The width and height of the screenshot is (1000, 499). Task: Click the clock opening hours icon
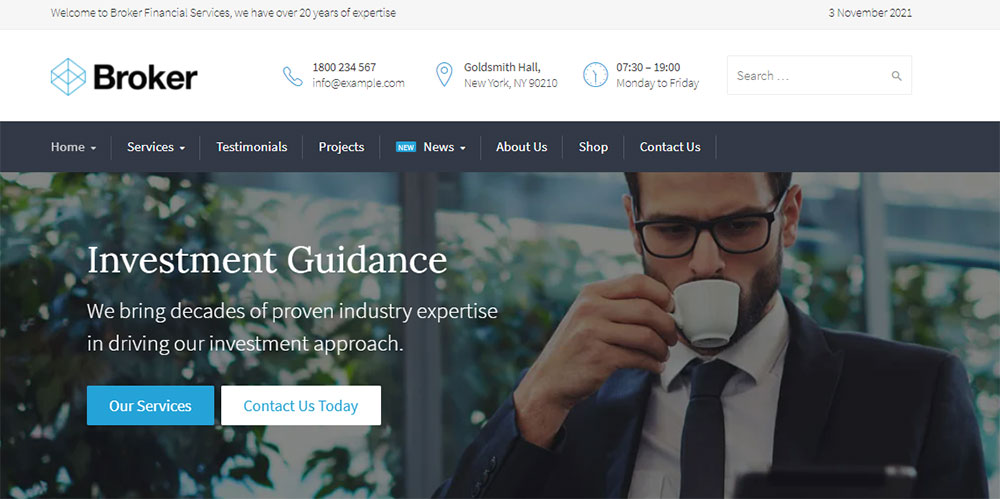tap(595, 75)
